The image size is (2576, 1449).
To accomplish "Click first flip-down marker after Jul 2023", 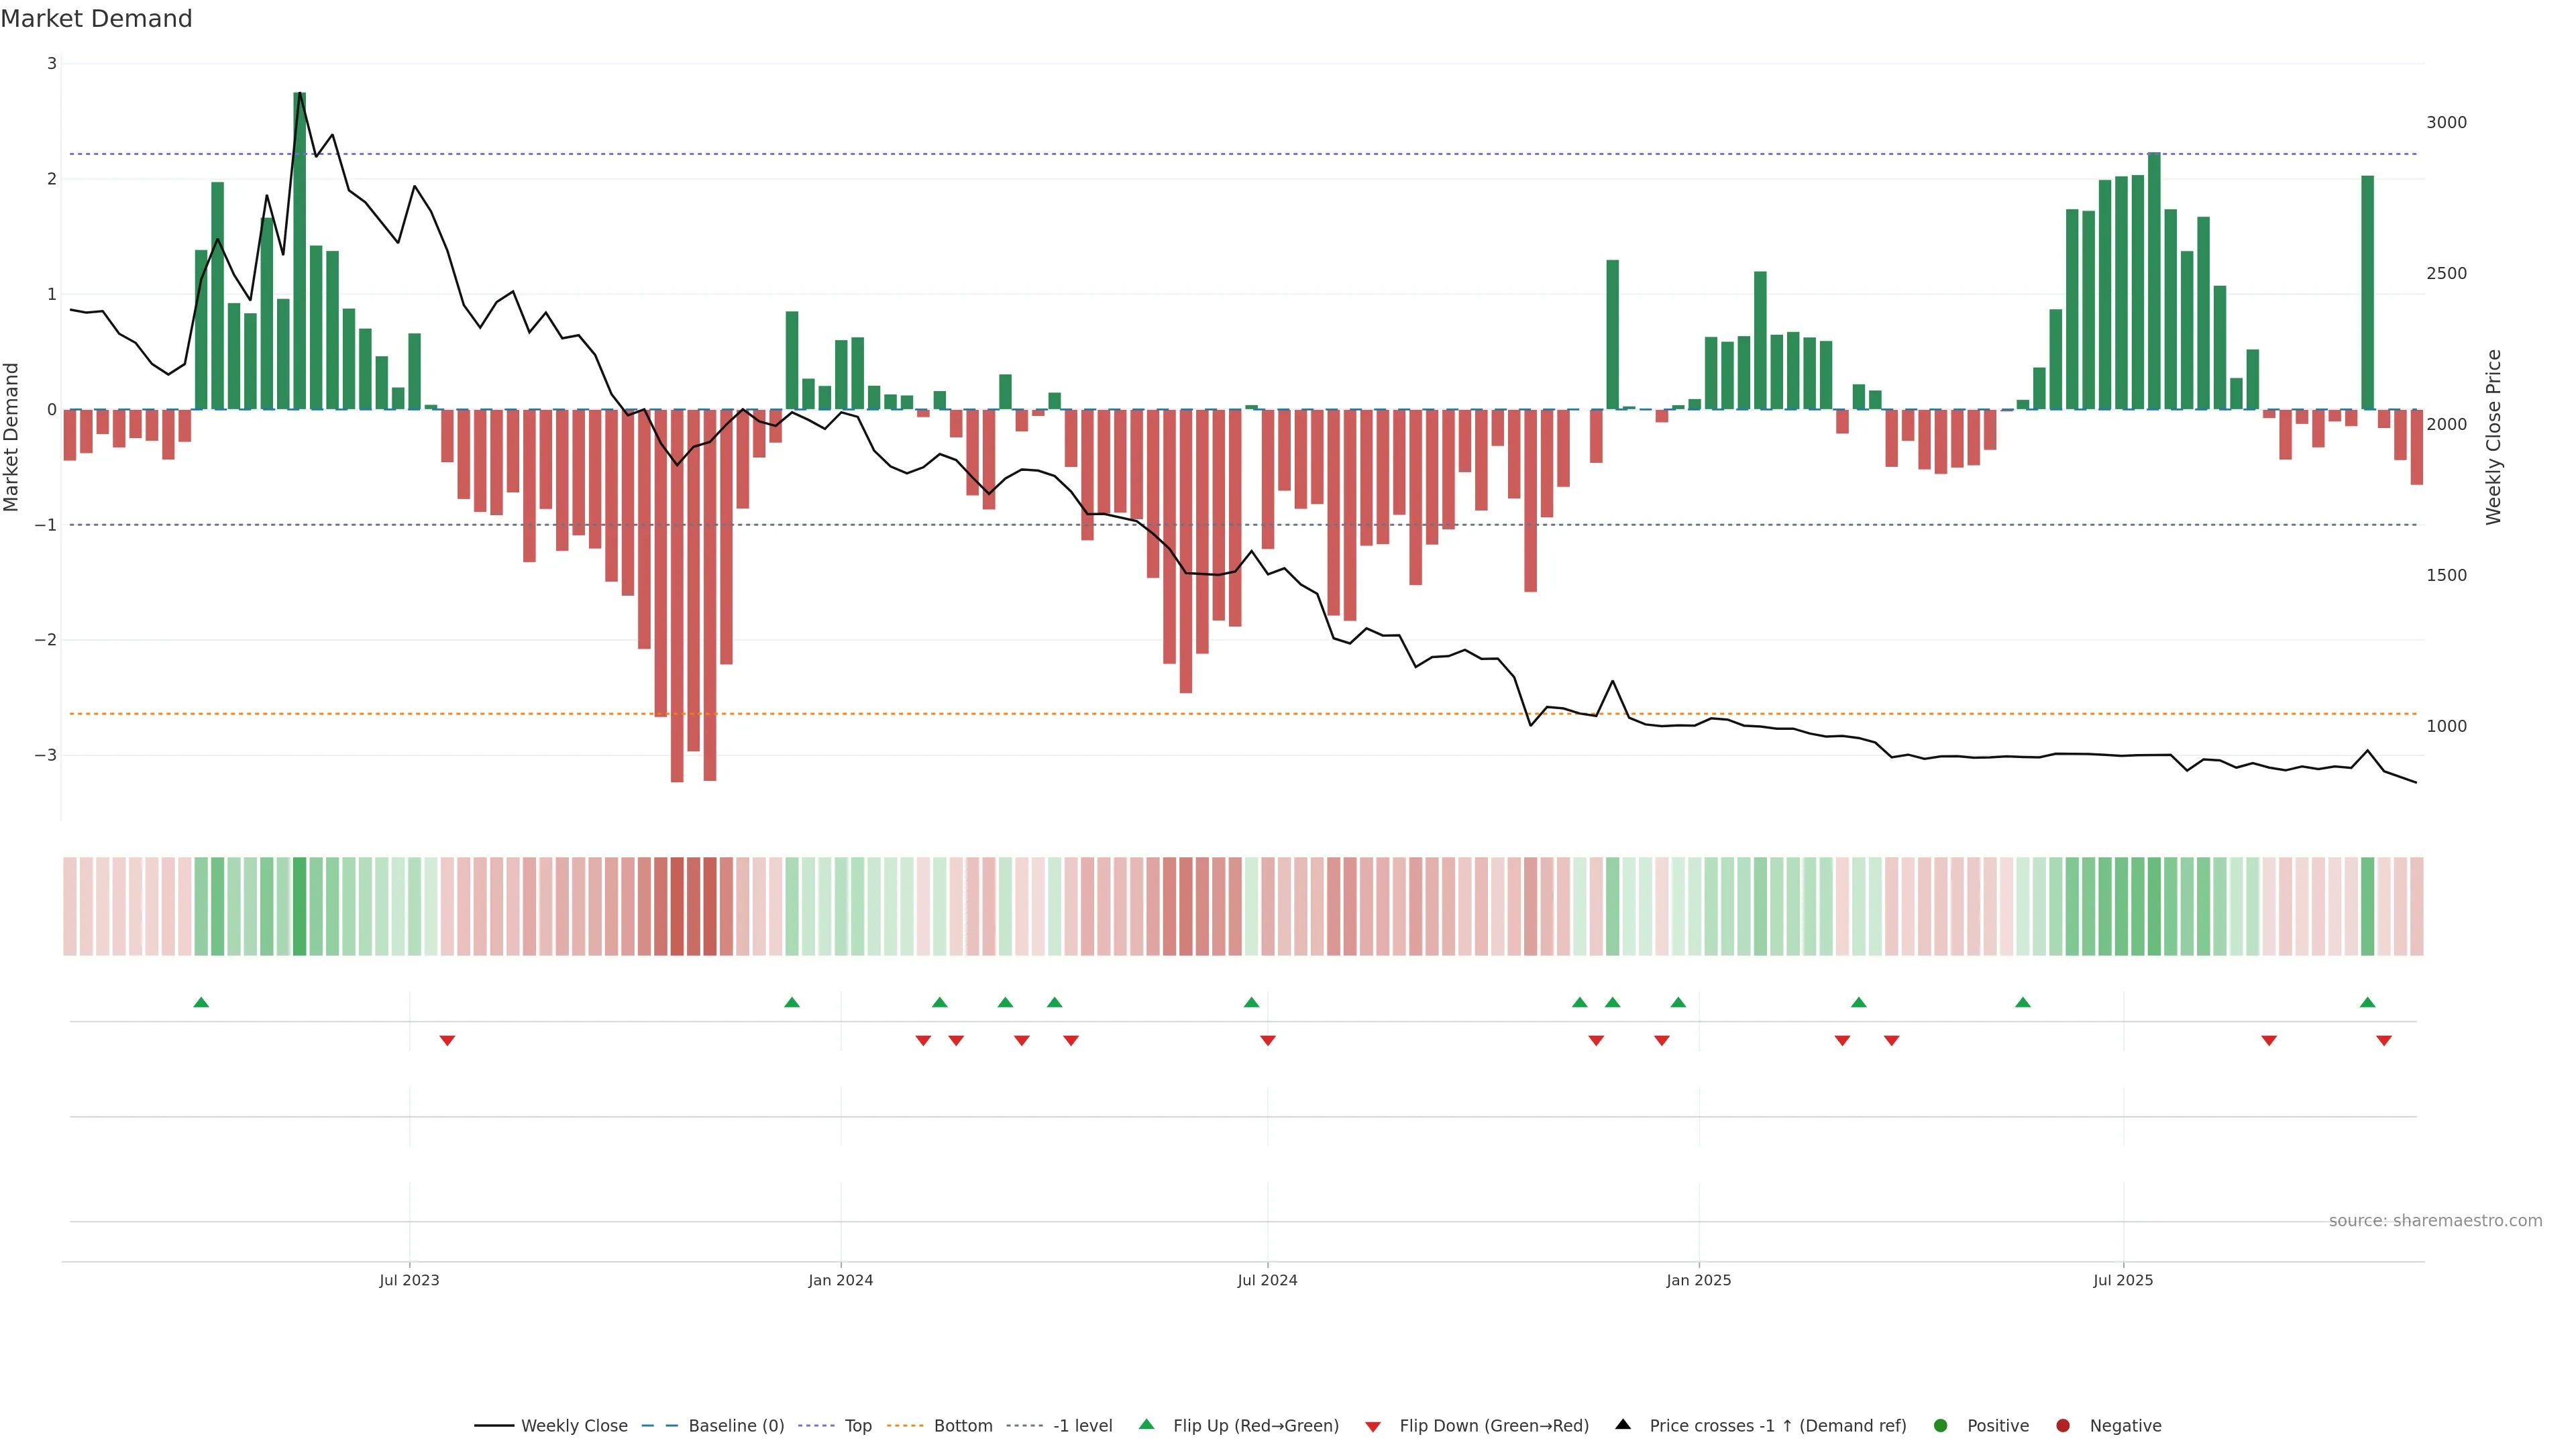I will click(x=447, y=1041).
